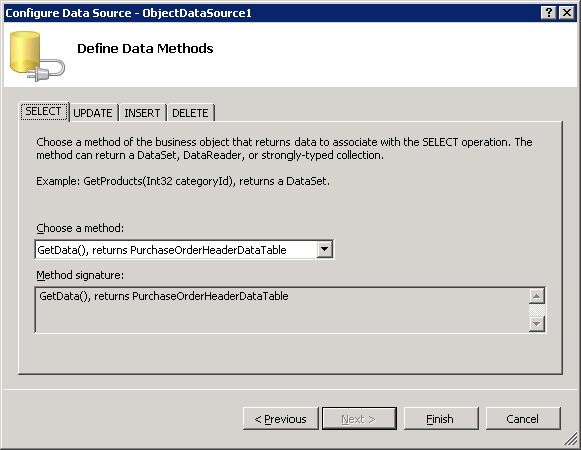This screenshot has height=450, width=581.
Task: Click the Method signature scrollbar down arrow
Action: pyautogui.click(x=537, y=324)
